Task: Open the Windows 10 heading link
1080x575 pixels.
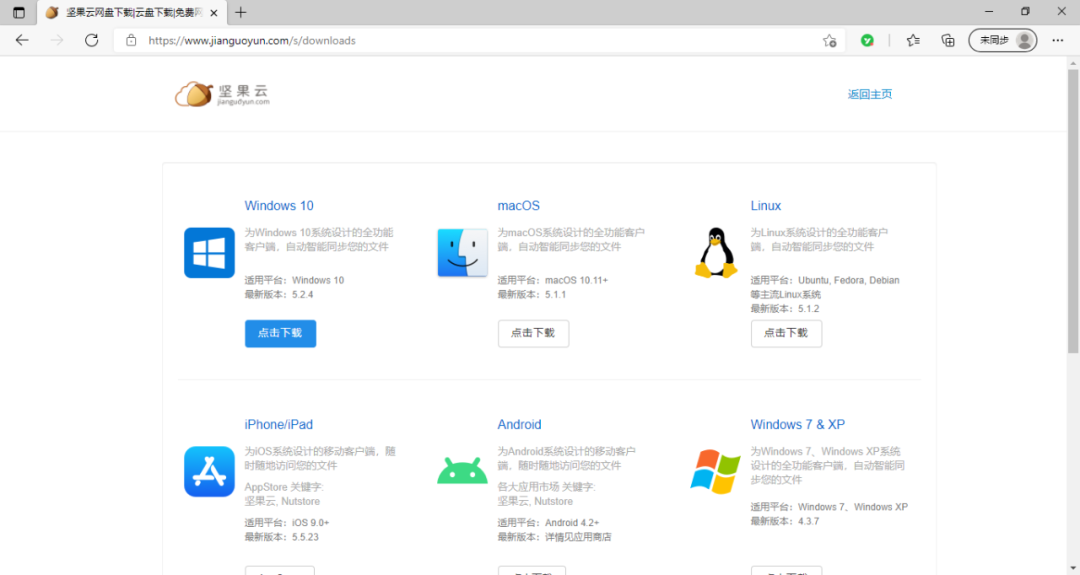Action: click(x=279, y=206)
